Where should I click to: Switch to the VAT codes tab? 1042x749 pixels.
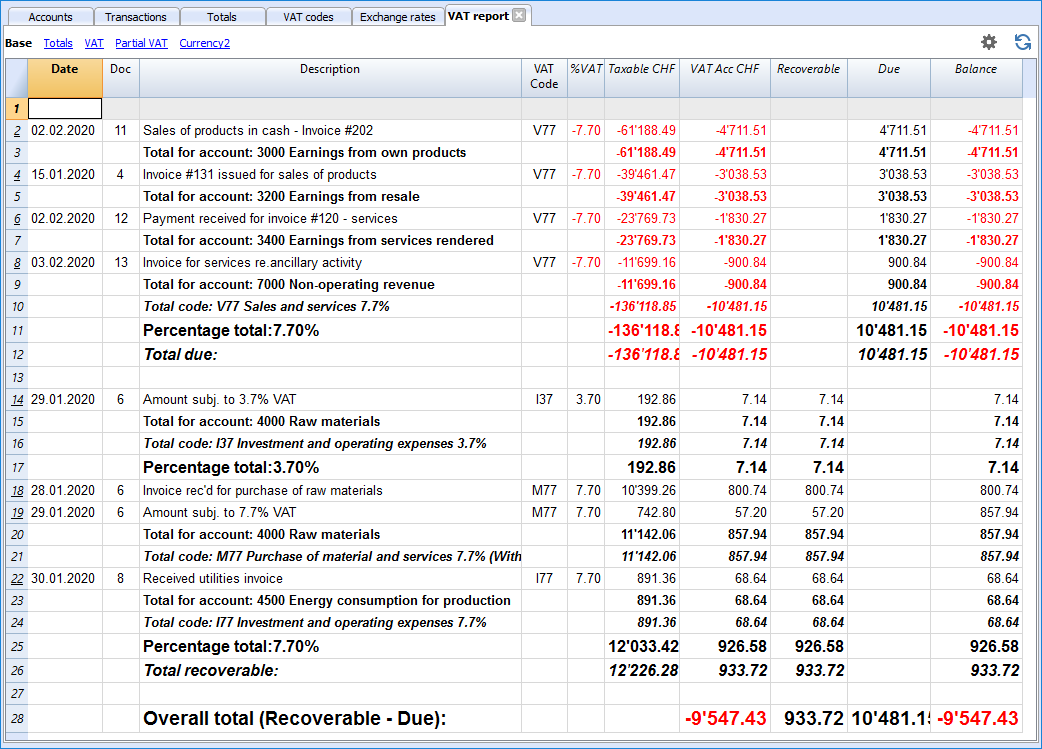click(308, 16)
